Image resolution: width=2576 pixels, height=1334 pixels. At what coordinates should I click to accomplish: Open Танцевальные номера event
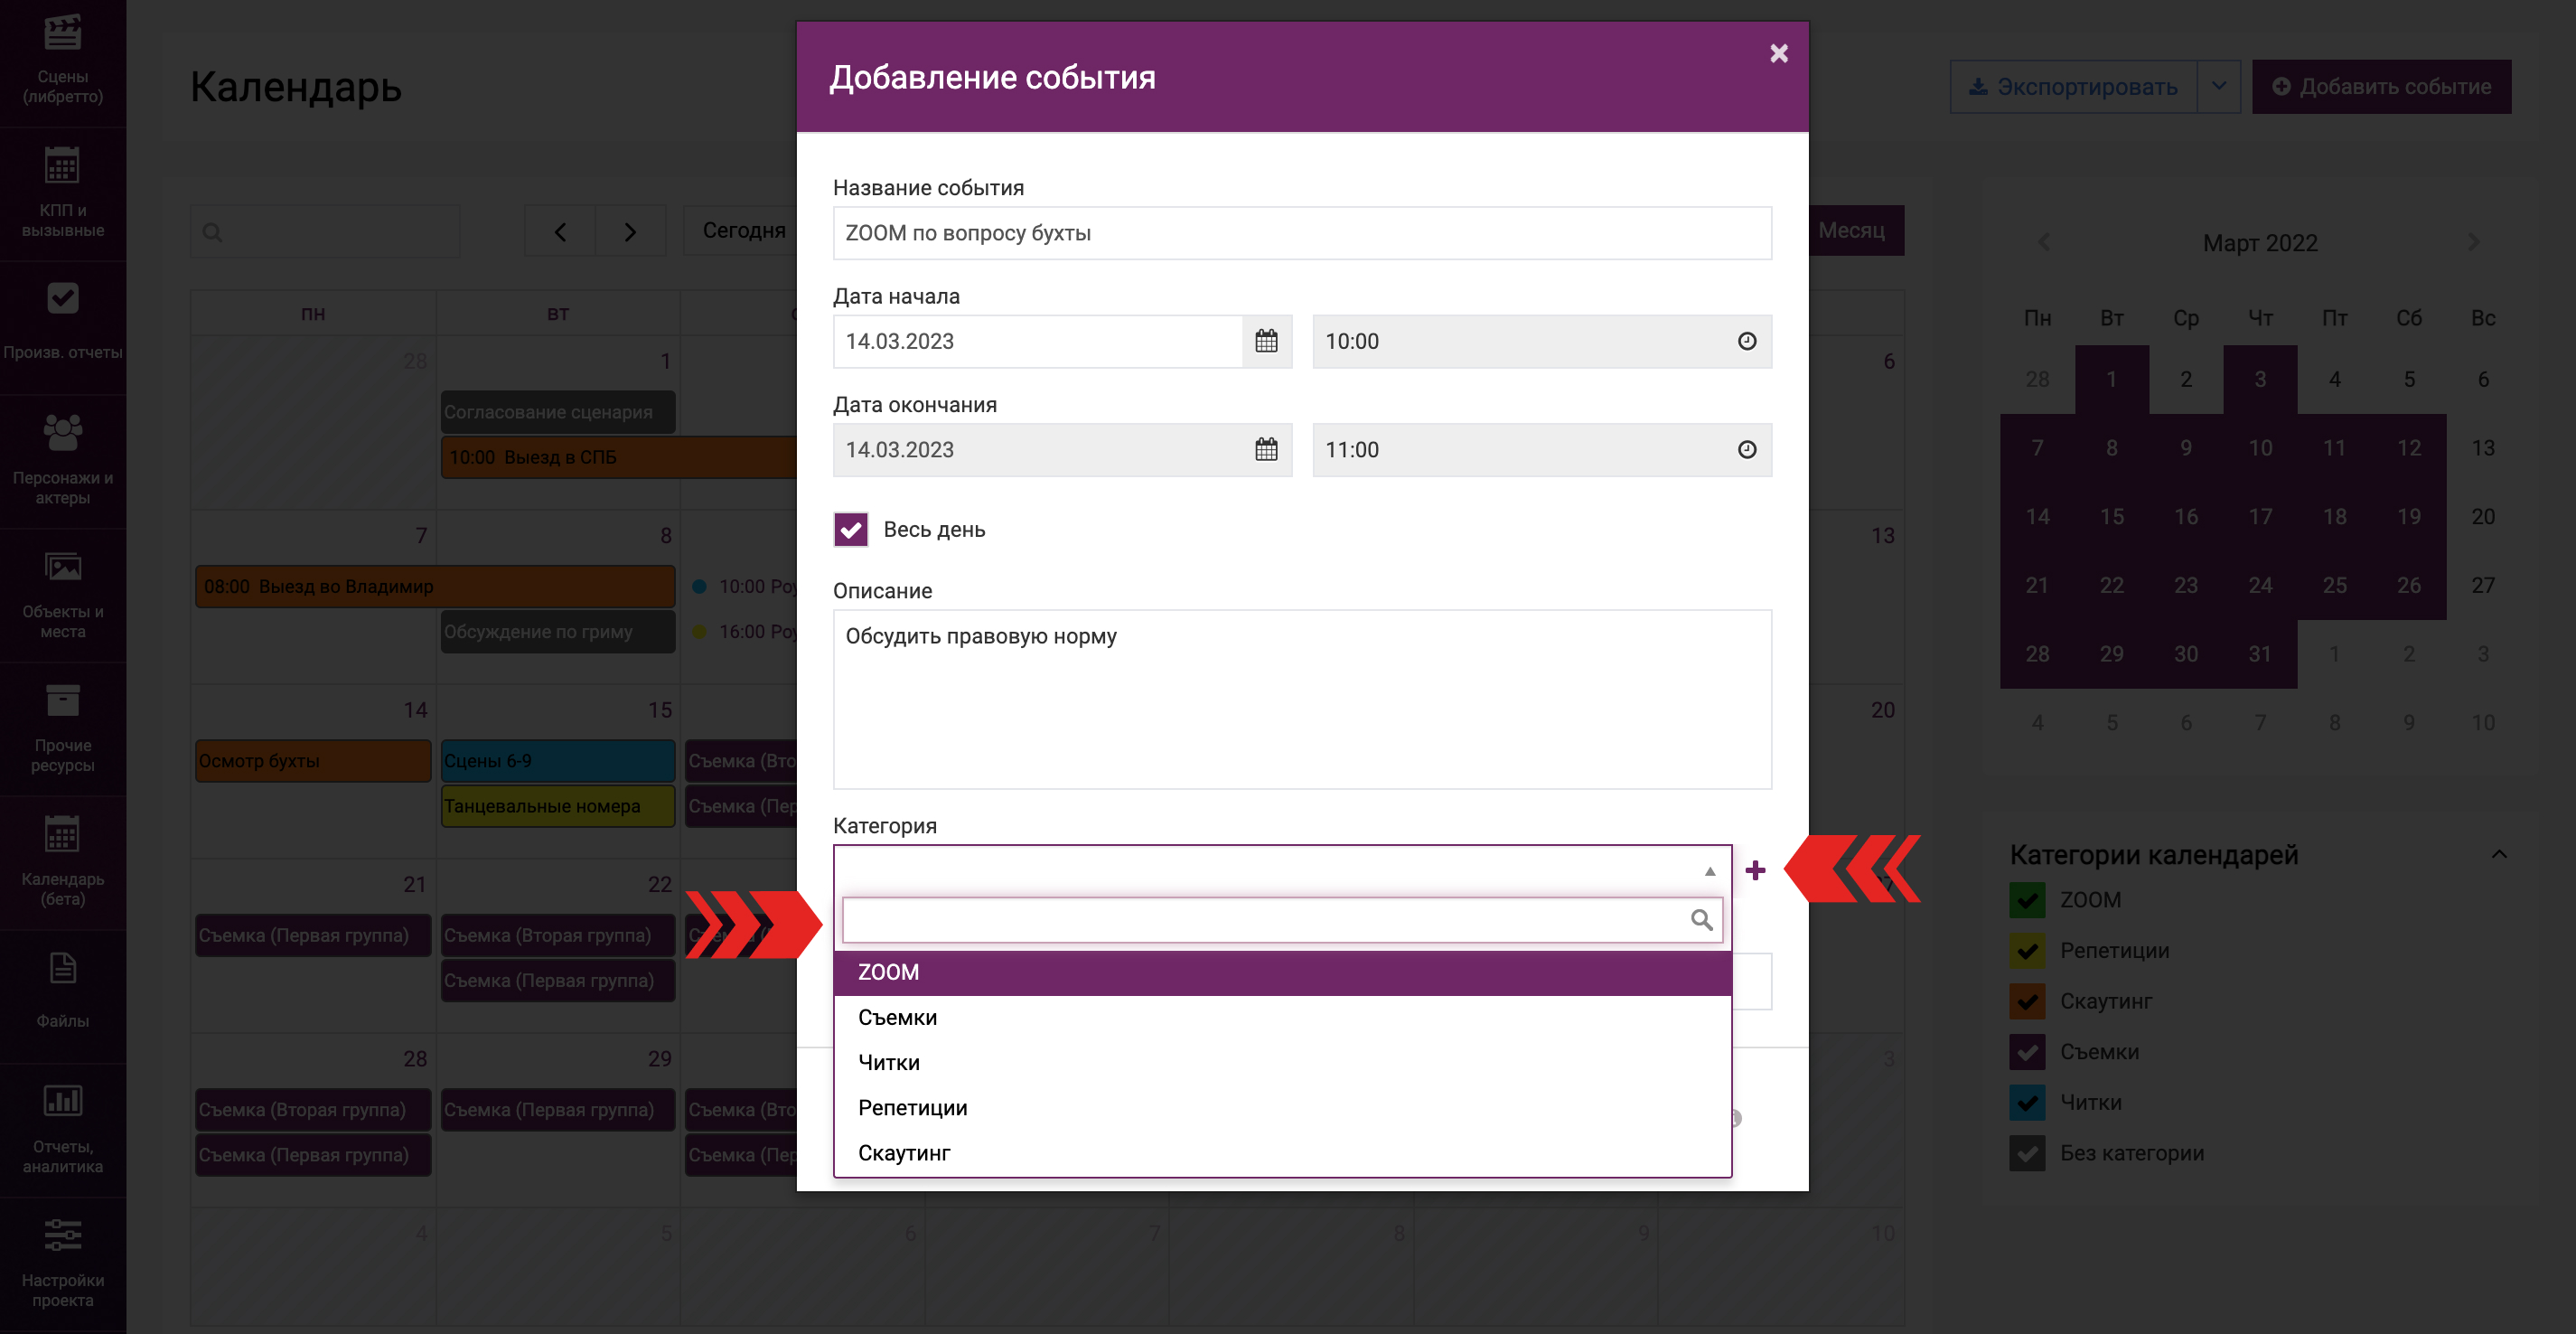pos(558,806)
